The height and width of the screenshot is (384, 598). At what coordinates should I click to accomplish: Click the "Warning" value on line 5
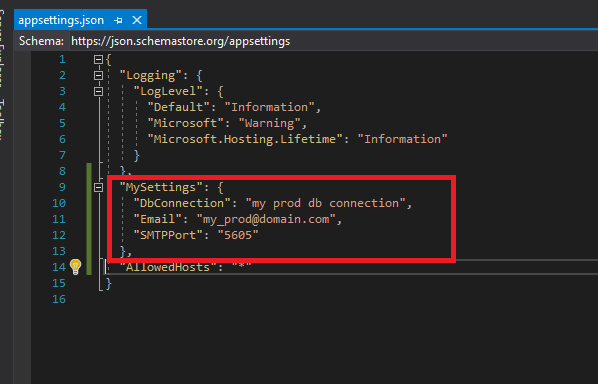(270, 123)
